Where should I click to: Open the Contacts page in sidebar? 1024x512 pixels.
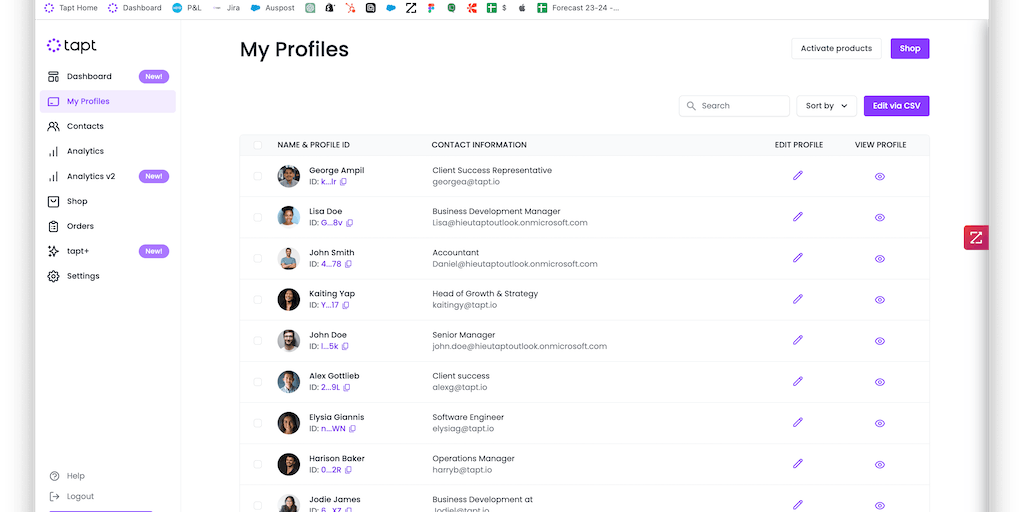(x=85, y=126)
